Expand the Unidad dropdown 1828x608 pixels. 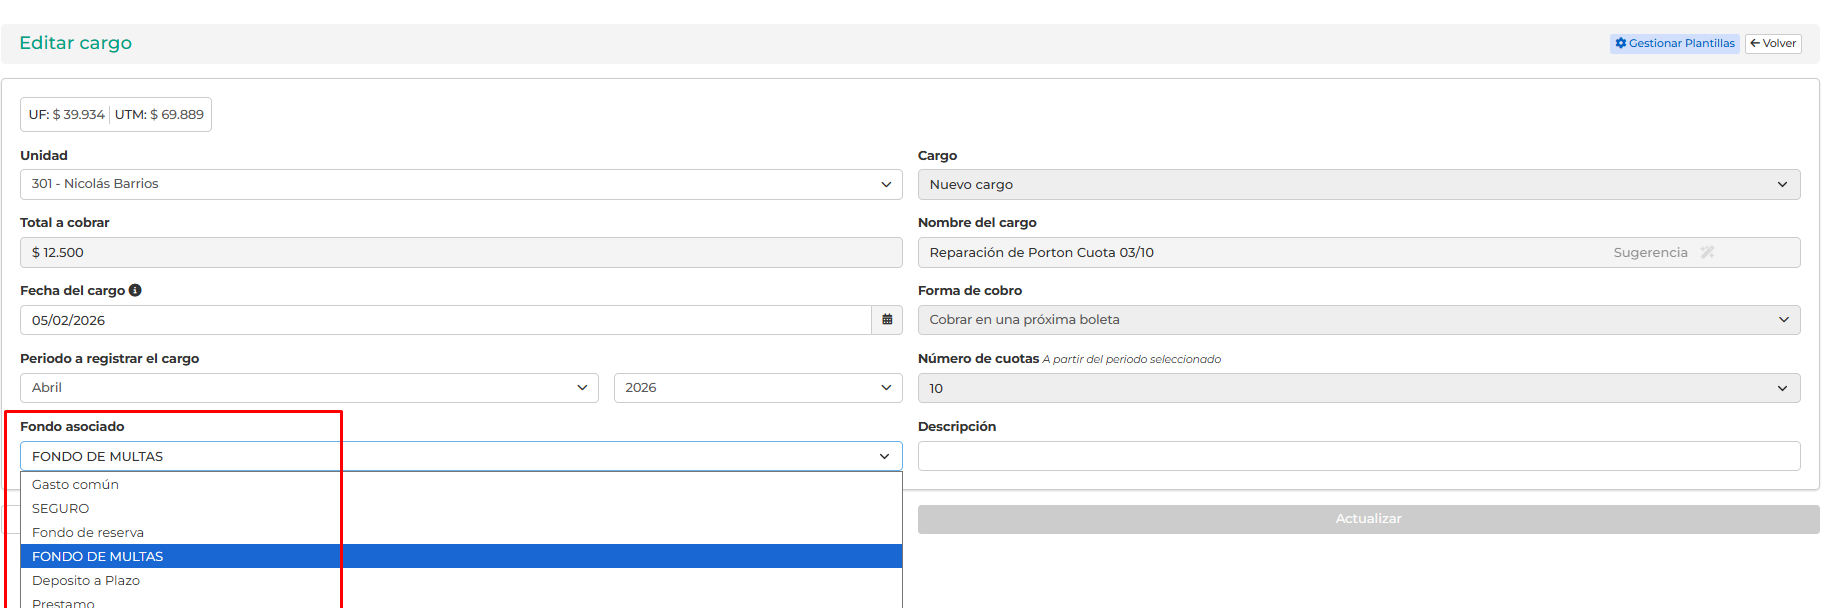[460, 184]
